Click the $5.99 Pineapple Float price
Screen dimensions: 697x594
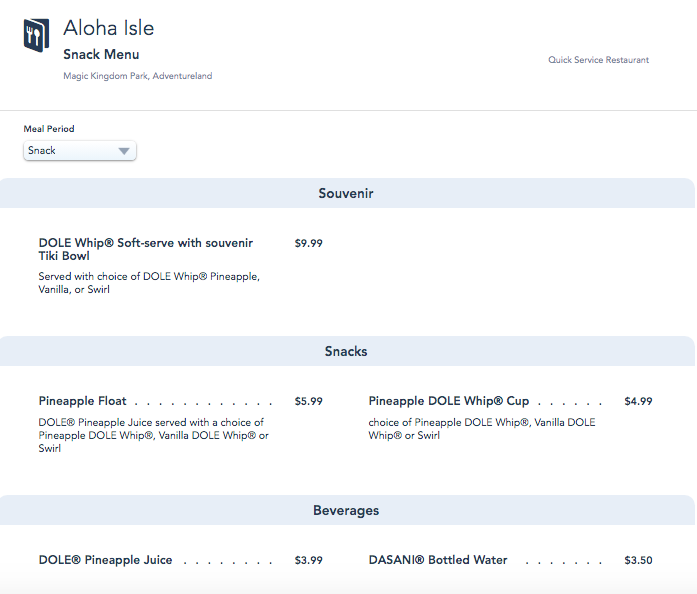click(x=309, y=401)
